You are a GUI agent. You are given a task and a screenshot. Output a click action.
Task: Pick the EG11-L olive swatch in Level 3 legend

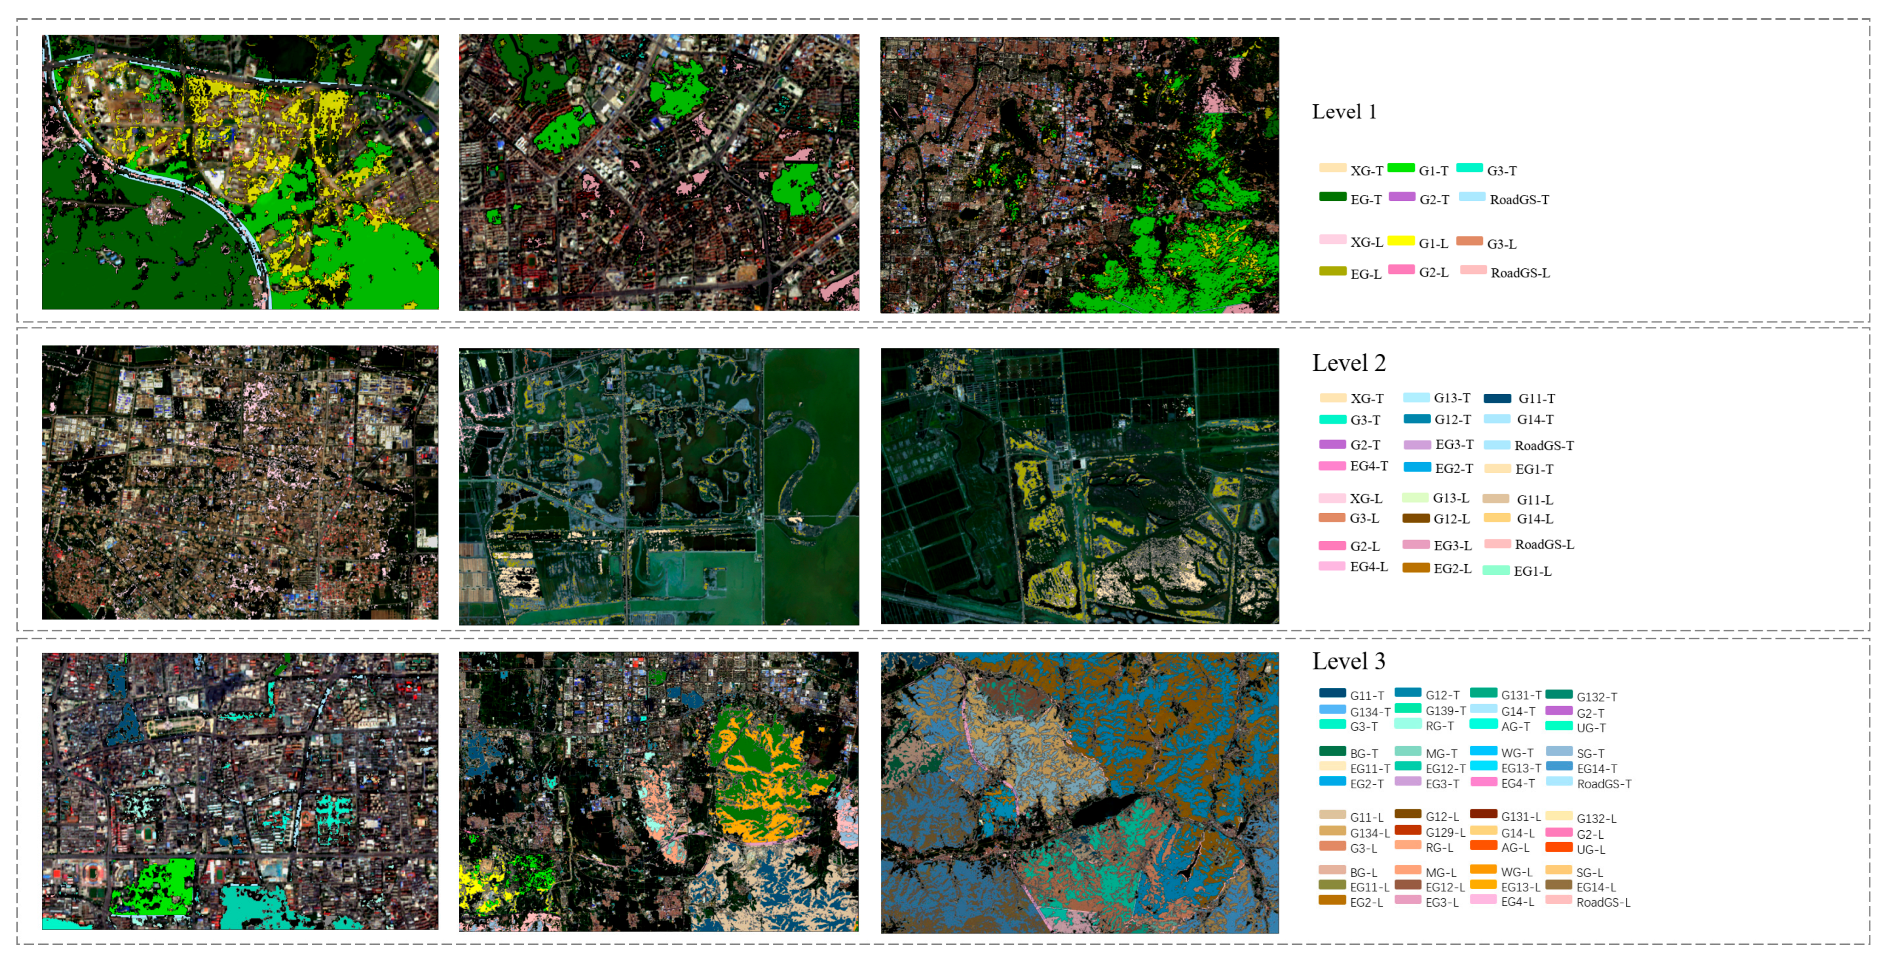coord(1332,885)
